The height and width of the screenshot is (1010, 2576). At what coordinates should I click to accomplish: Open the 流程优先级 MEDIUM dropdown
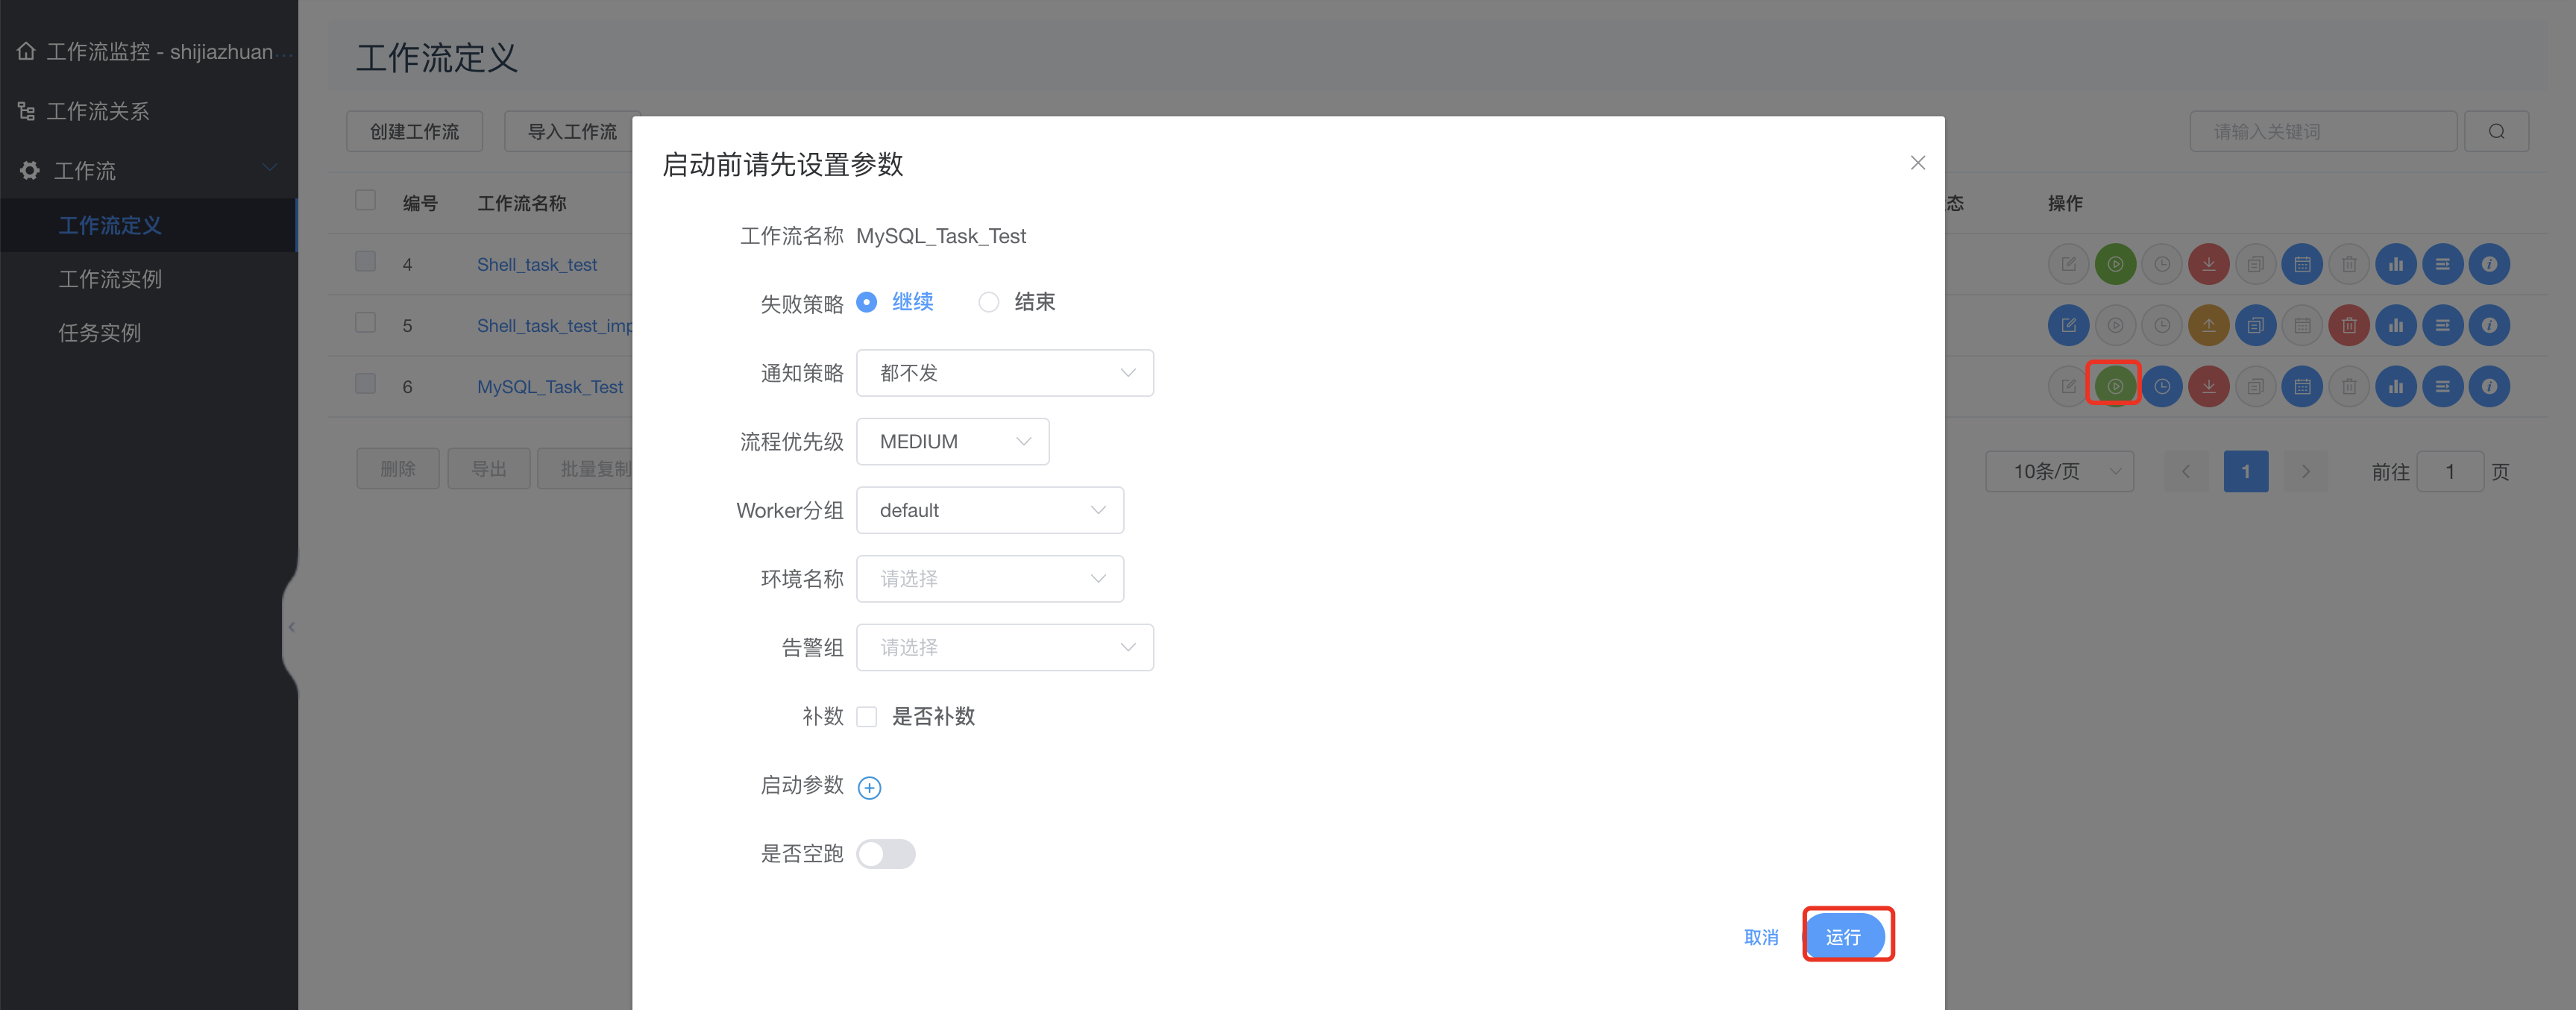[x=952, y=442]
